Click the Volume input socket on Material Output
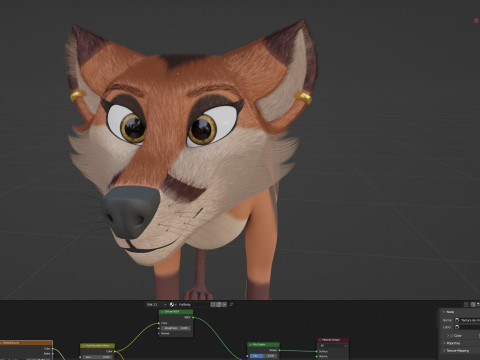 coord(317,356)
